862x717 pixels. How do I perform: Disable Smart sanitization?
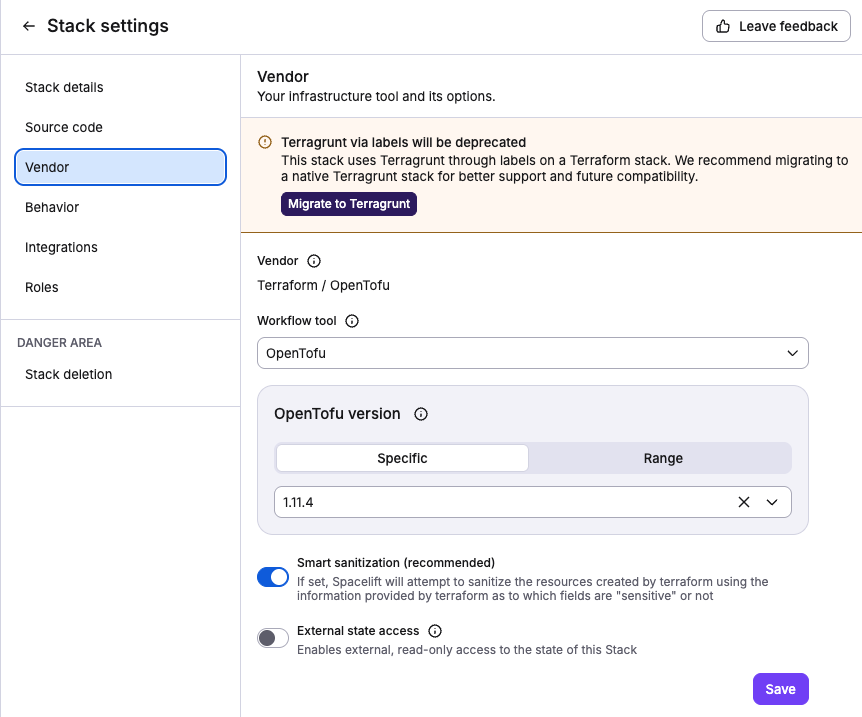[x=273, y=577]
